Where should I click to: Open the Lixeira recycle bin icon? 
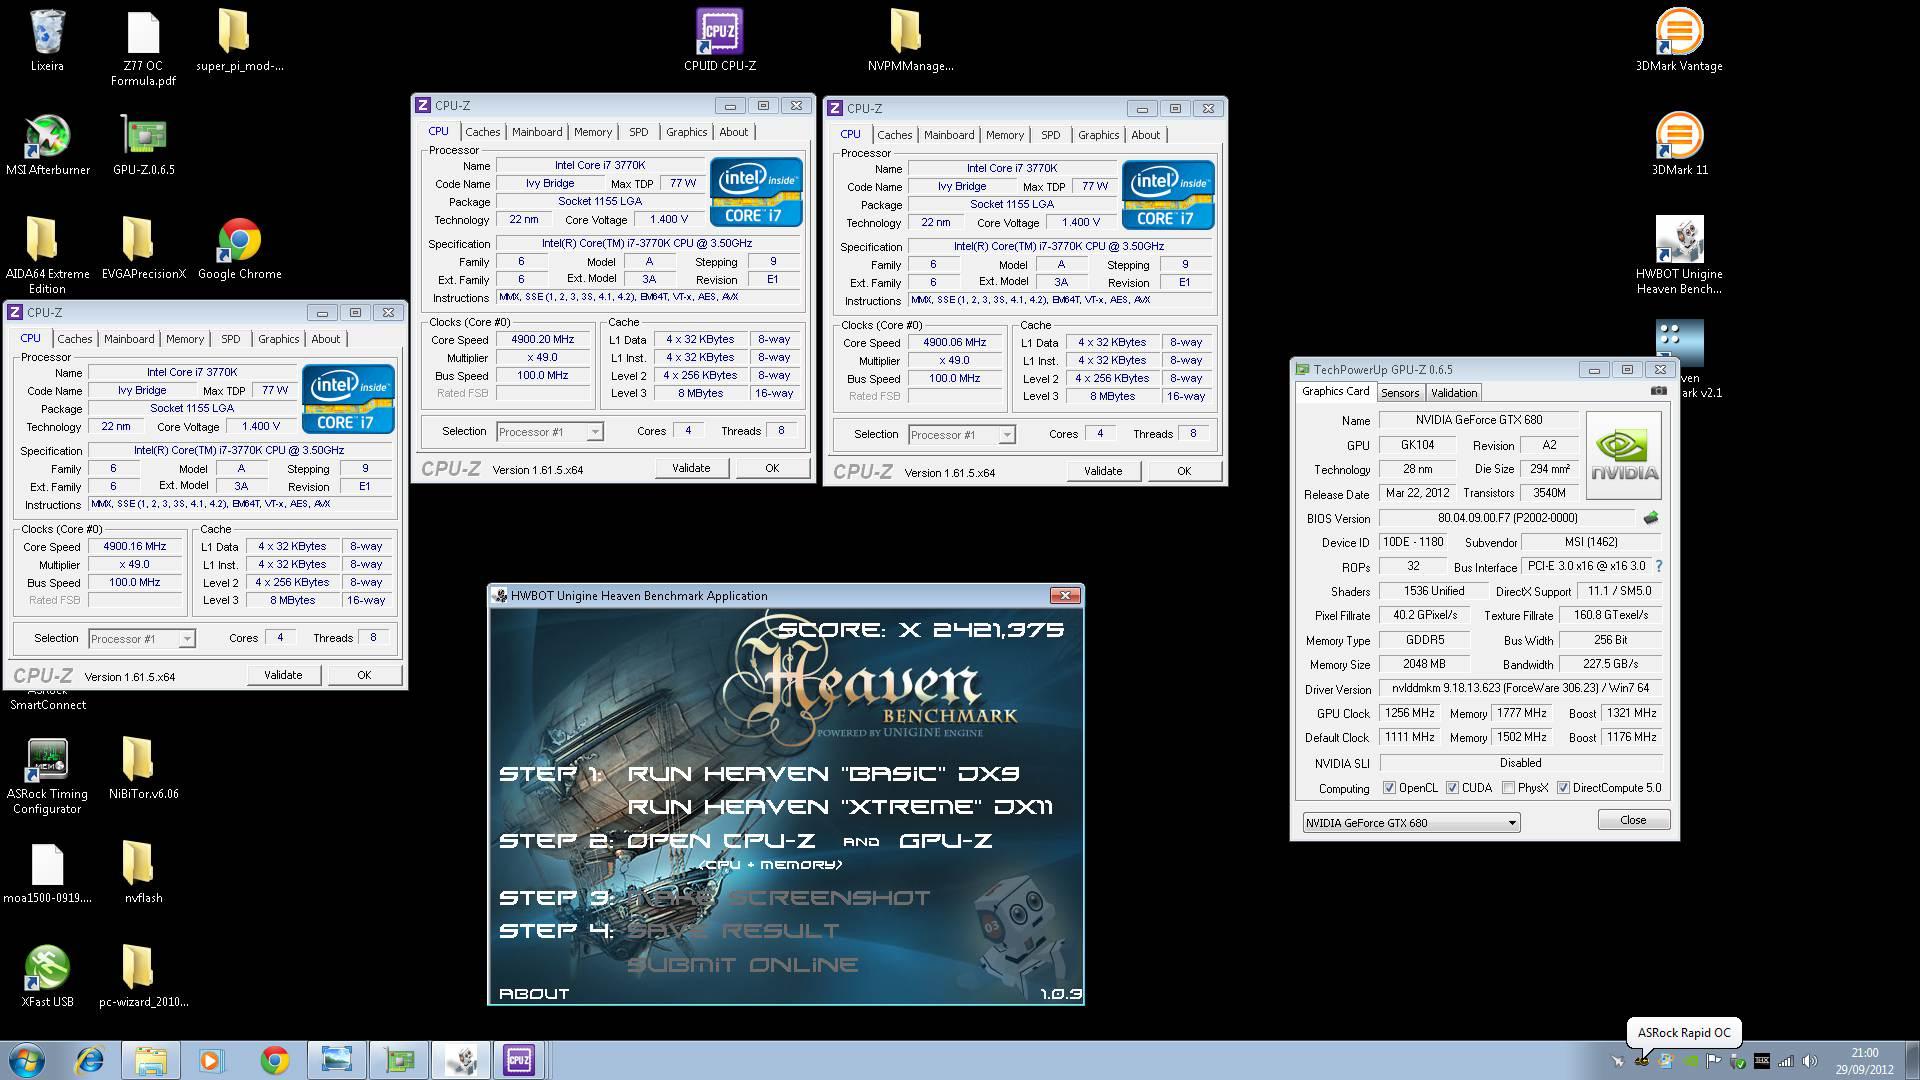click(47, 40)
